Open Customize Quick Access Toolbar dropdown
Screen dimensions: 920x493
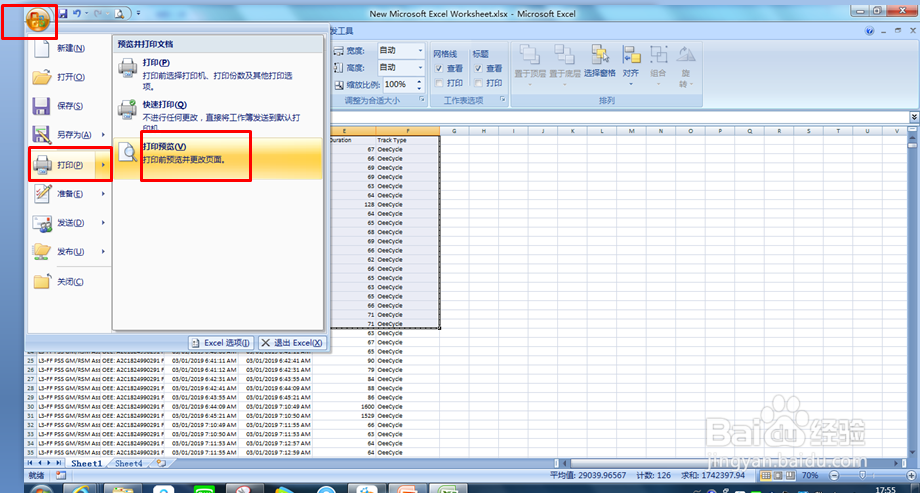point(138,13)
